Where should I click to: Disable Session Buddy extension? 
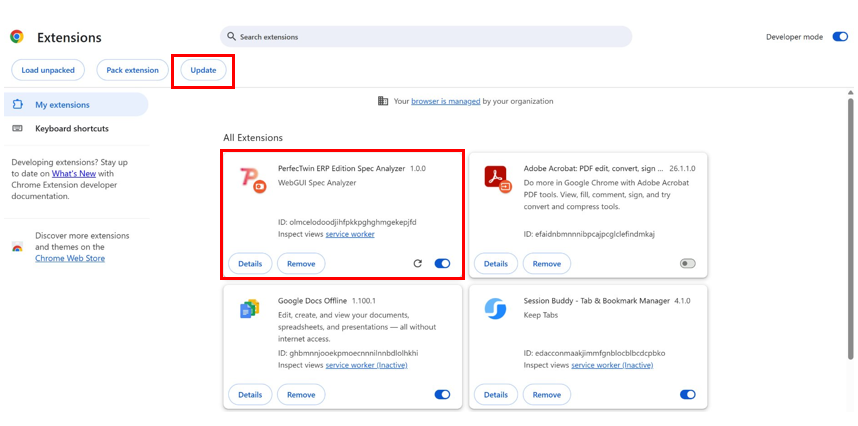click(x=688, y=394)
